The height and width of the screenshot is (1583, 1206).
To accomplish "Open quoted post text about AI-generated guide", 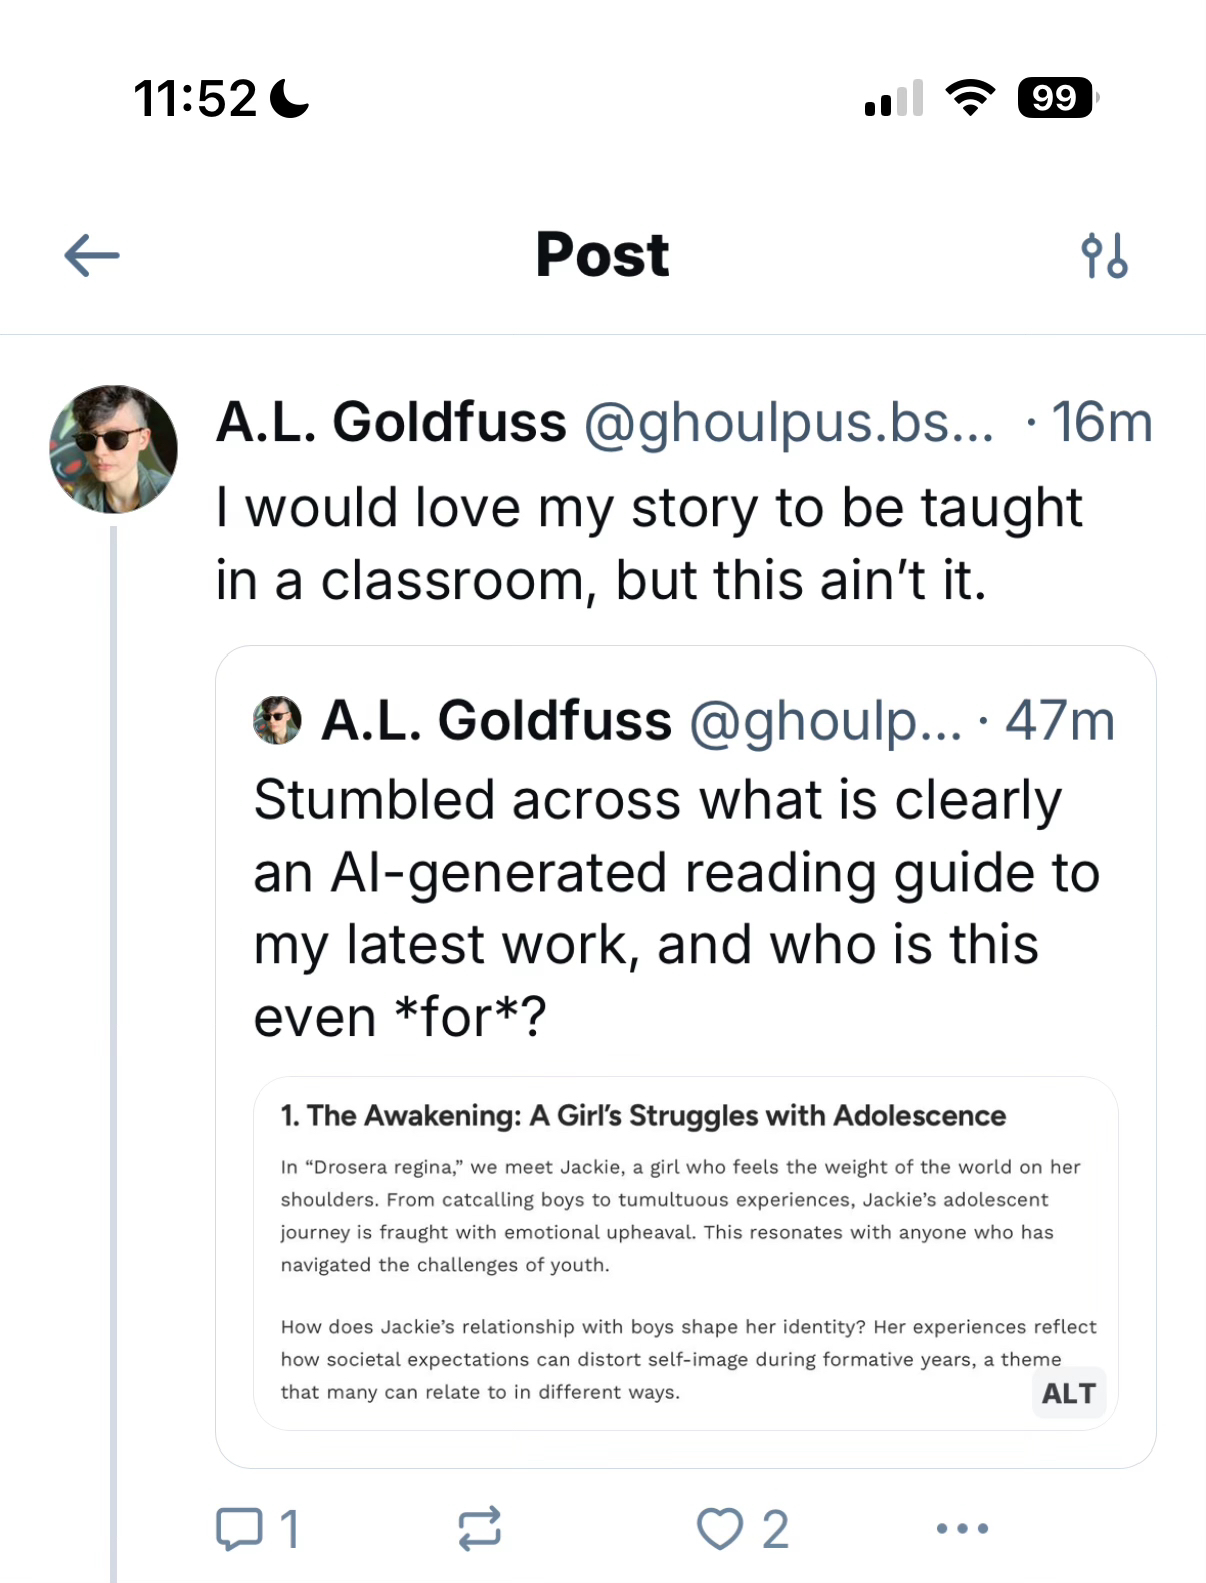I will point(676,908).
